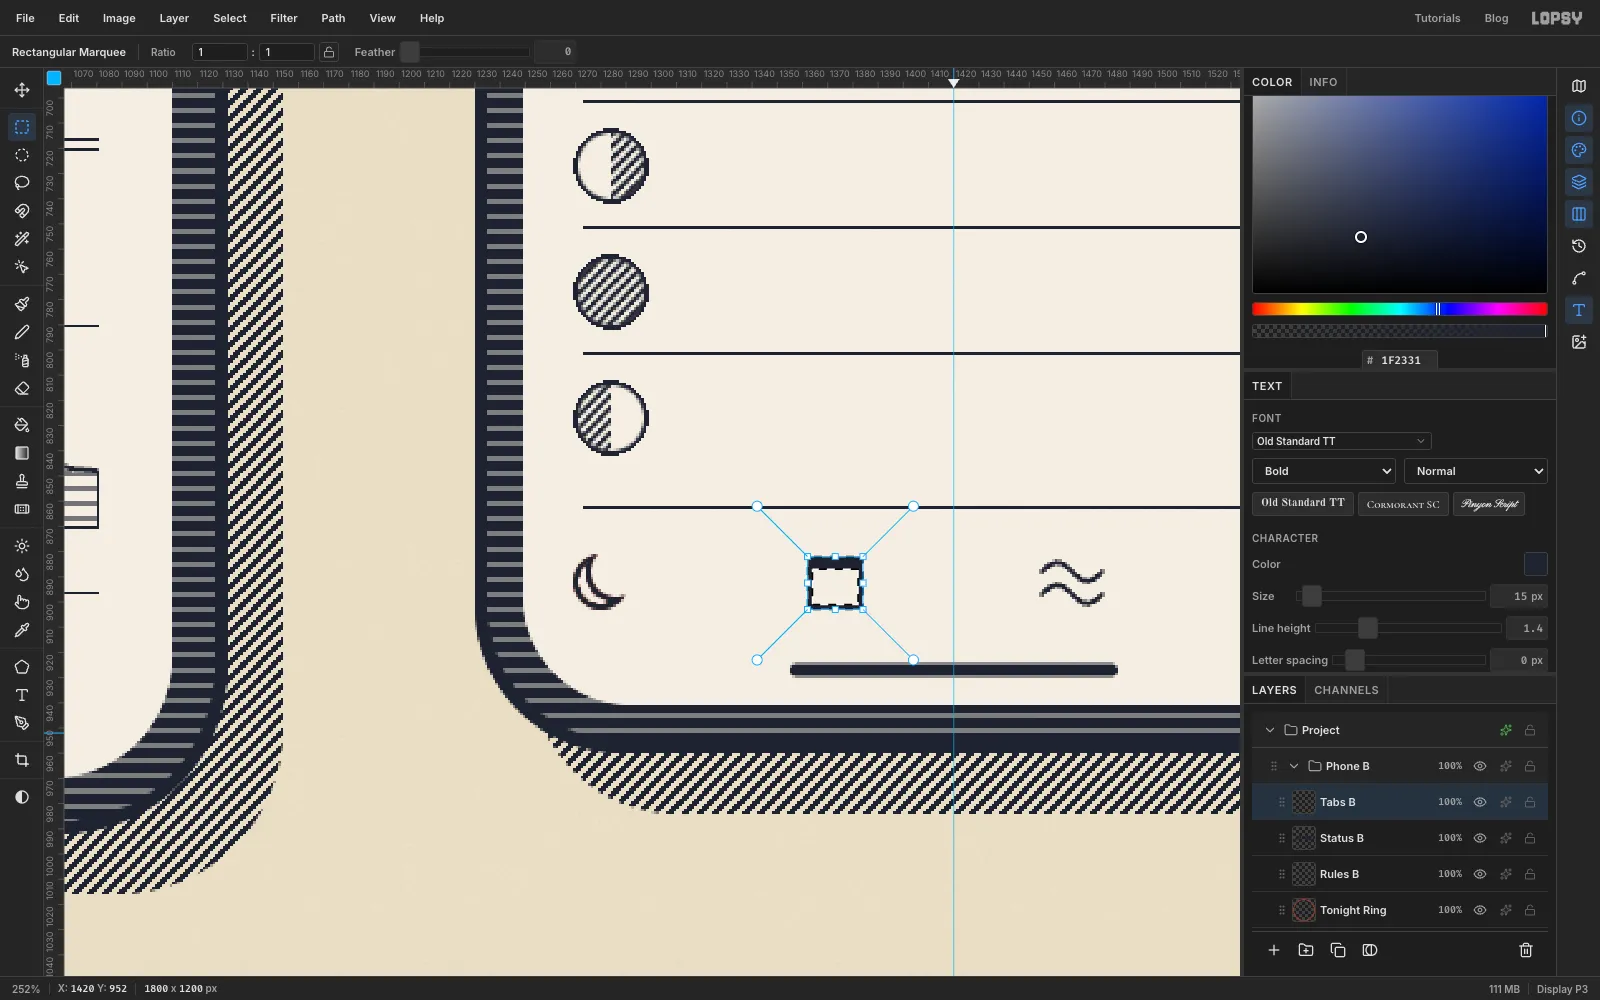Switch to the Channels tab

pyautogui.click(x=1346, y=690)
